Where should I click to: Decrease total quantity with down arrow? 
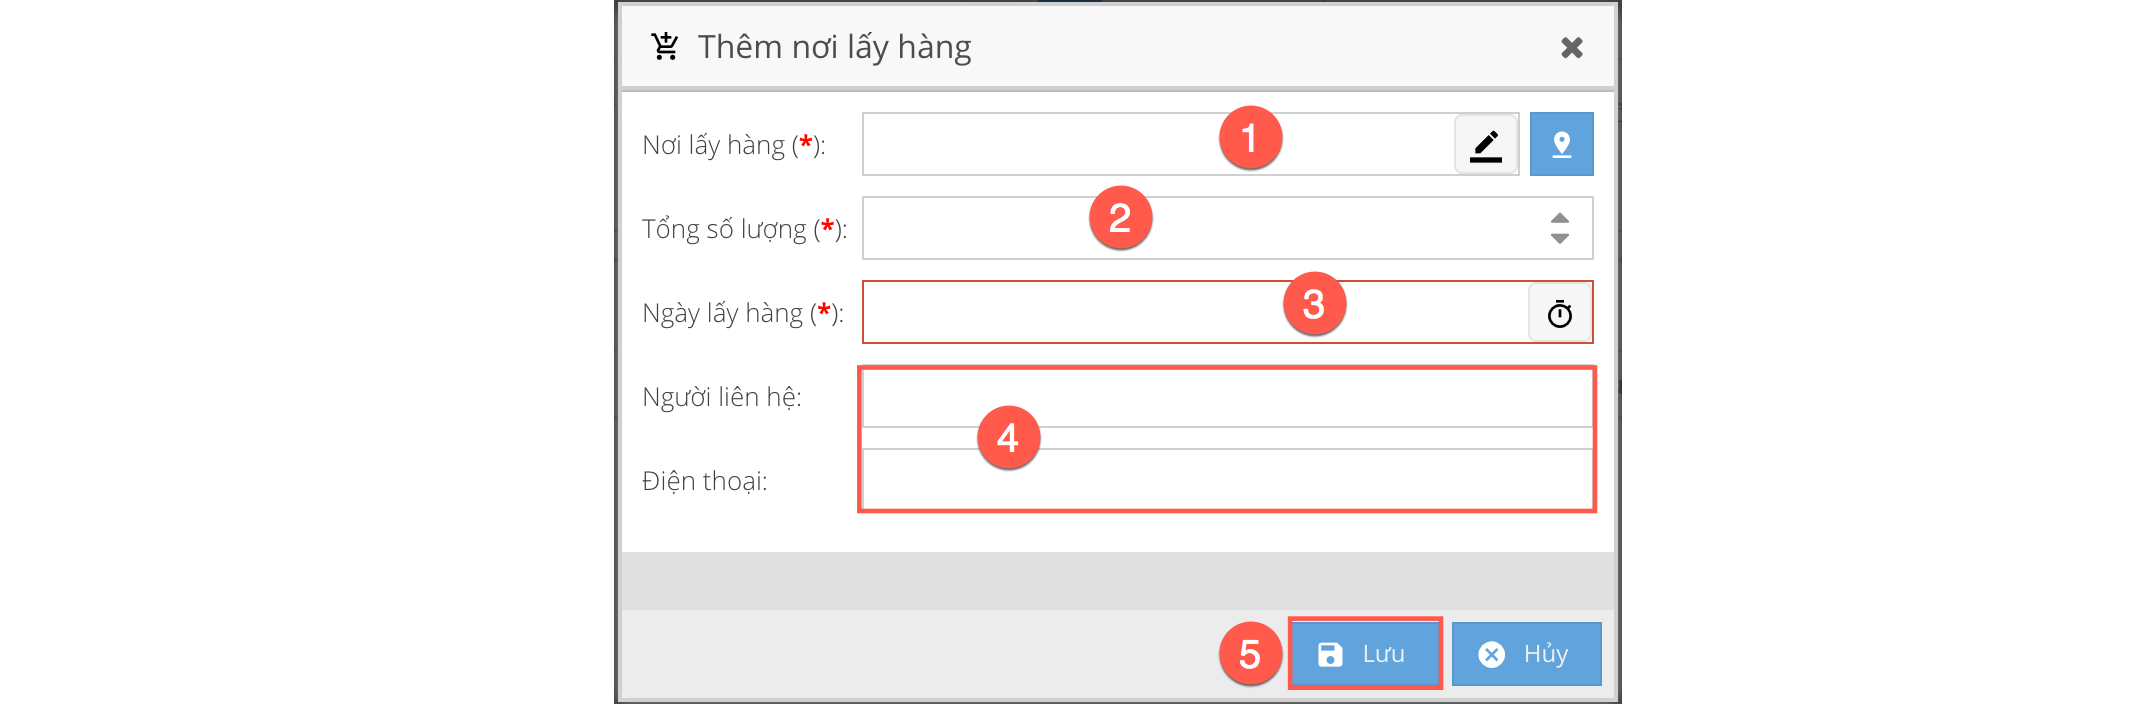[1559, 239]
